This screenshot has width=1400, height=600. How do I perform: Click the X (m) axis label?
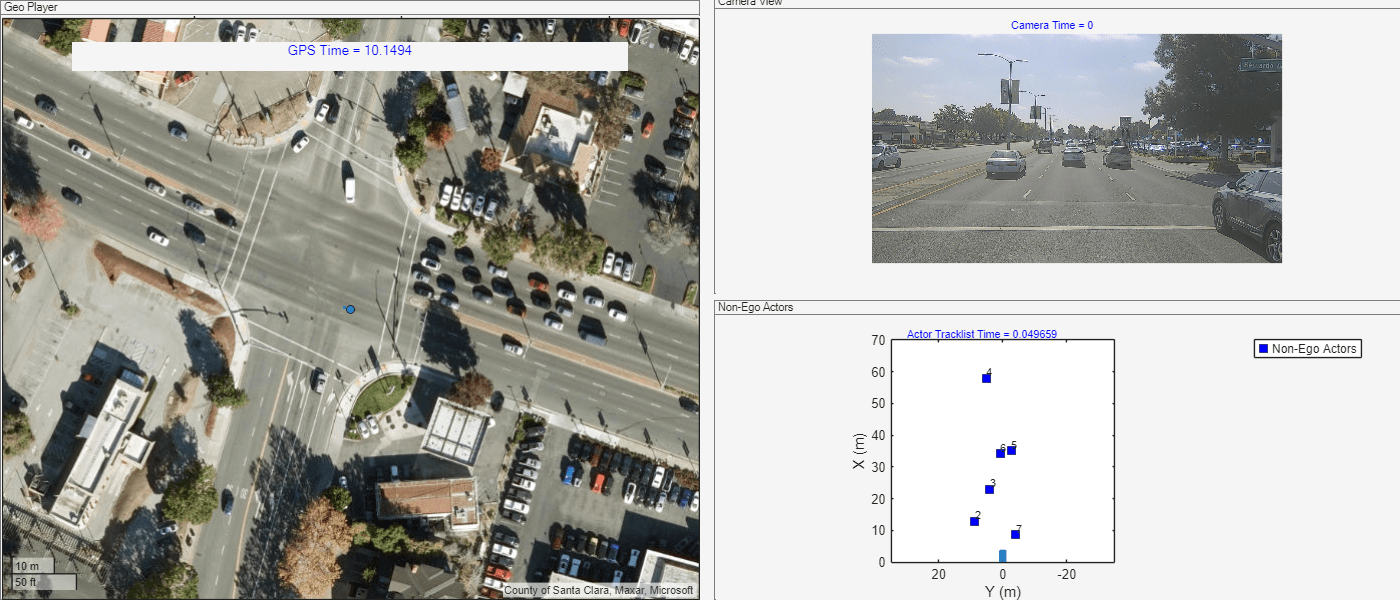[x=860, y=451]
